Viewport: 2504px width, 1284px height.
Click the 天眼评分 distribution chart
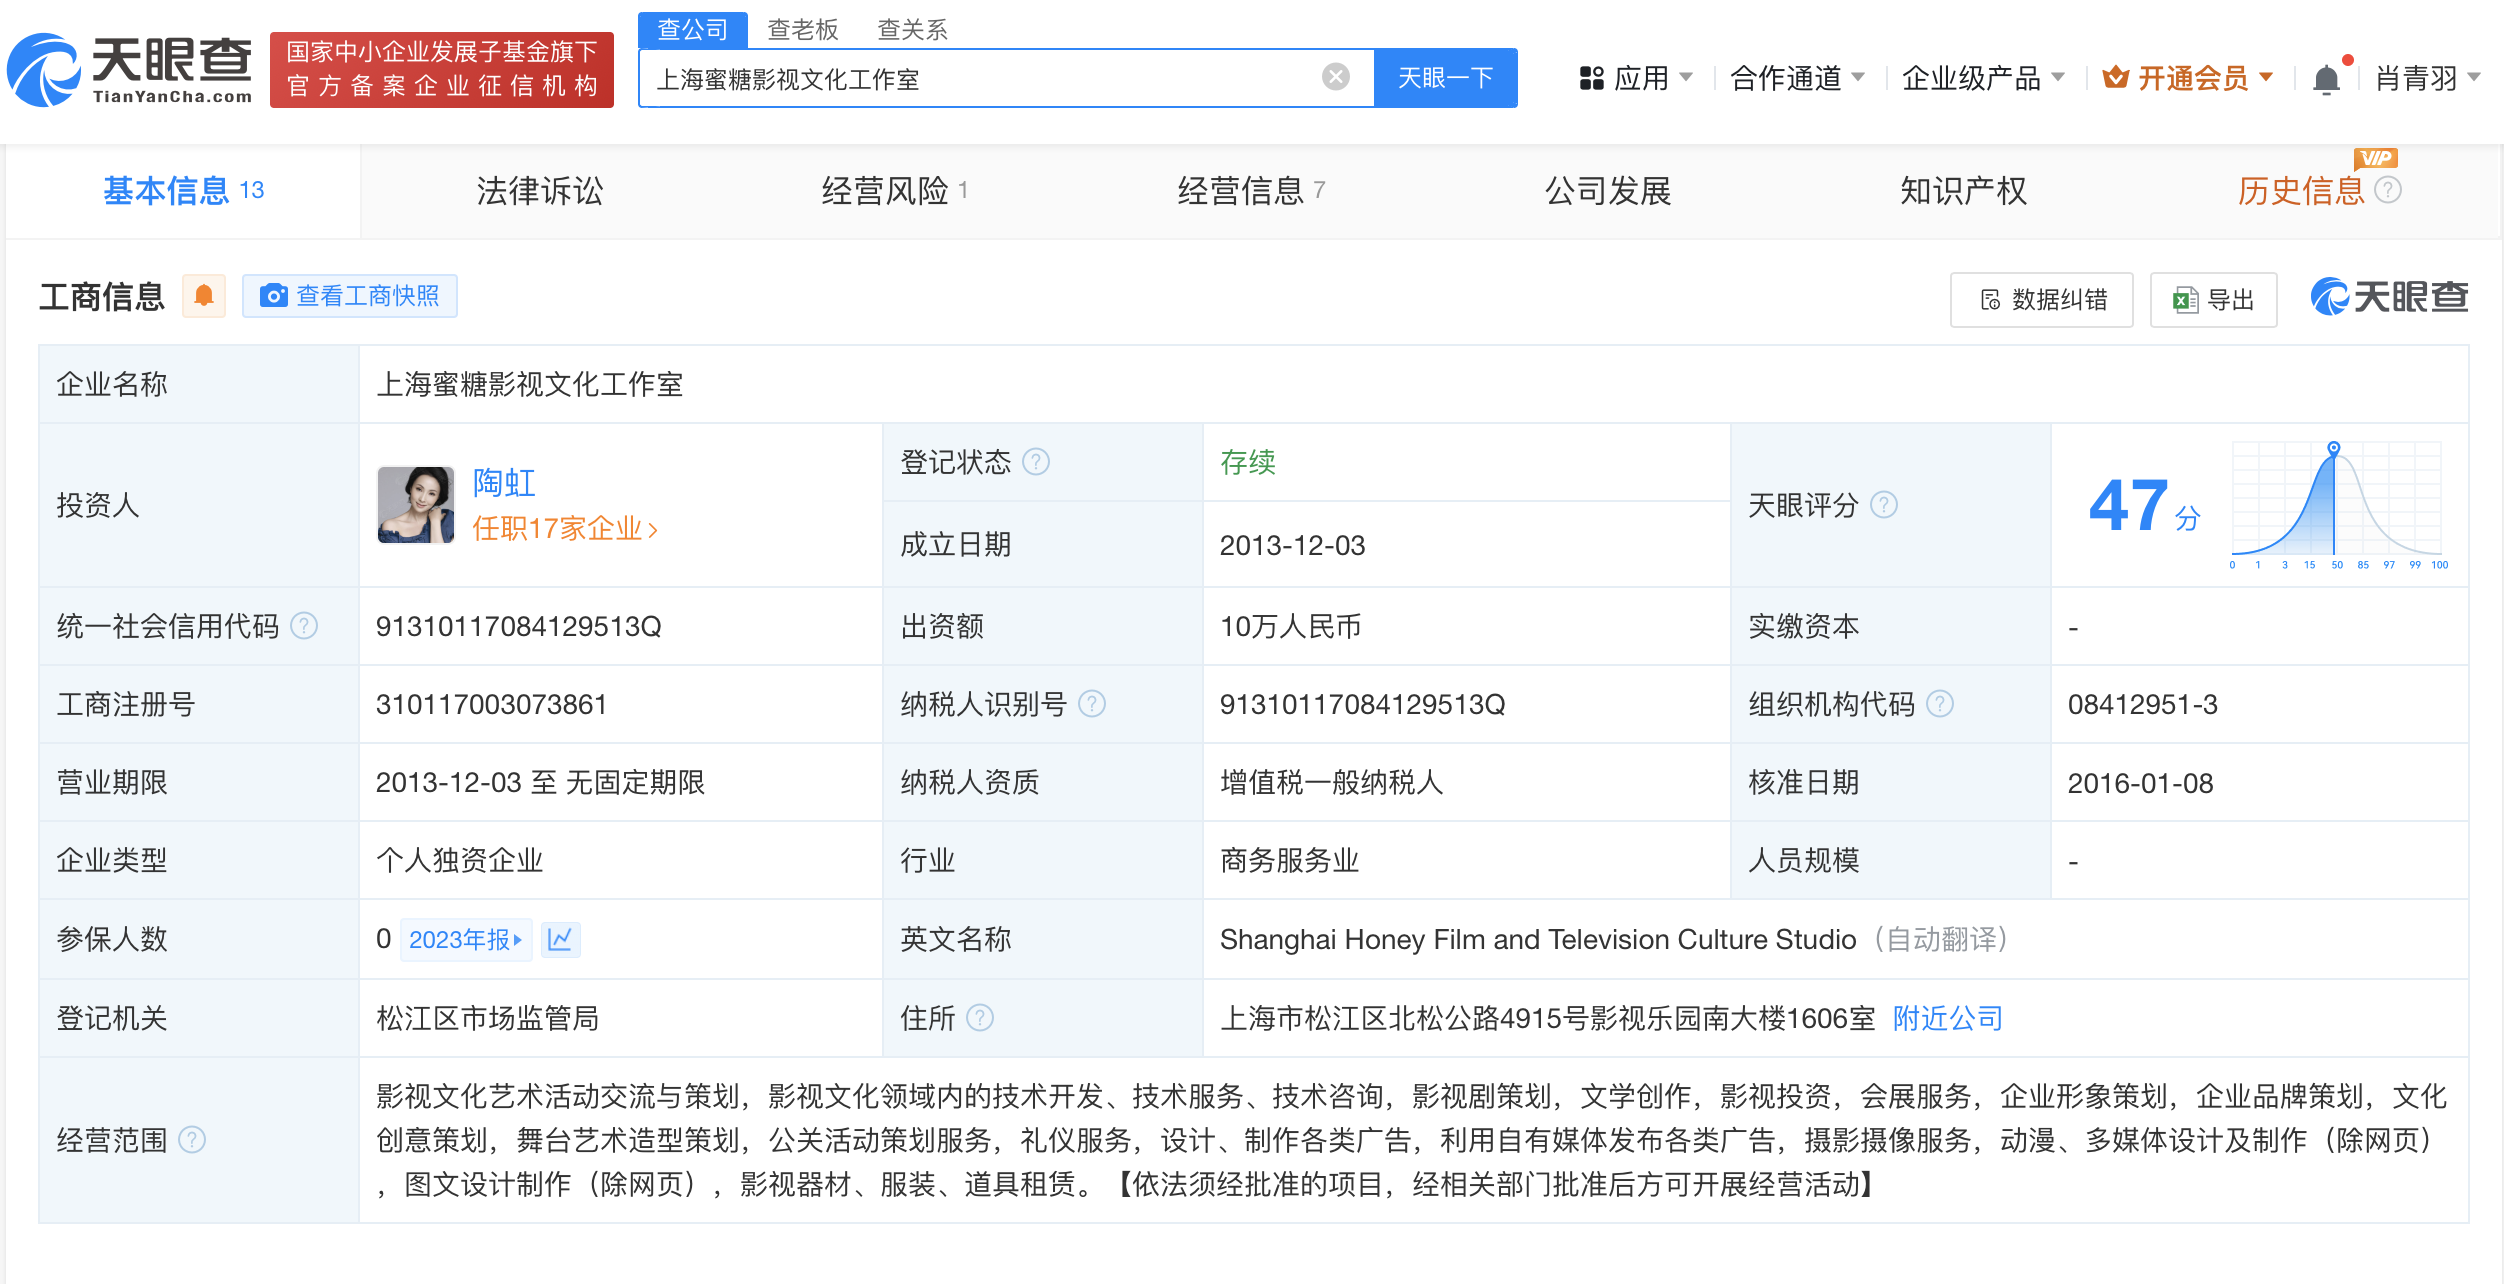[x=2337, y=505]
